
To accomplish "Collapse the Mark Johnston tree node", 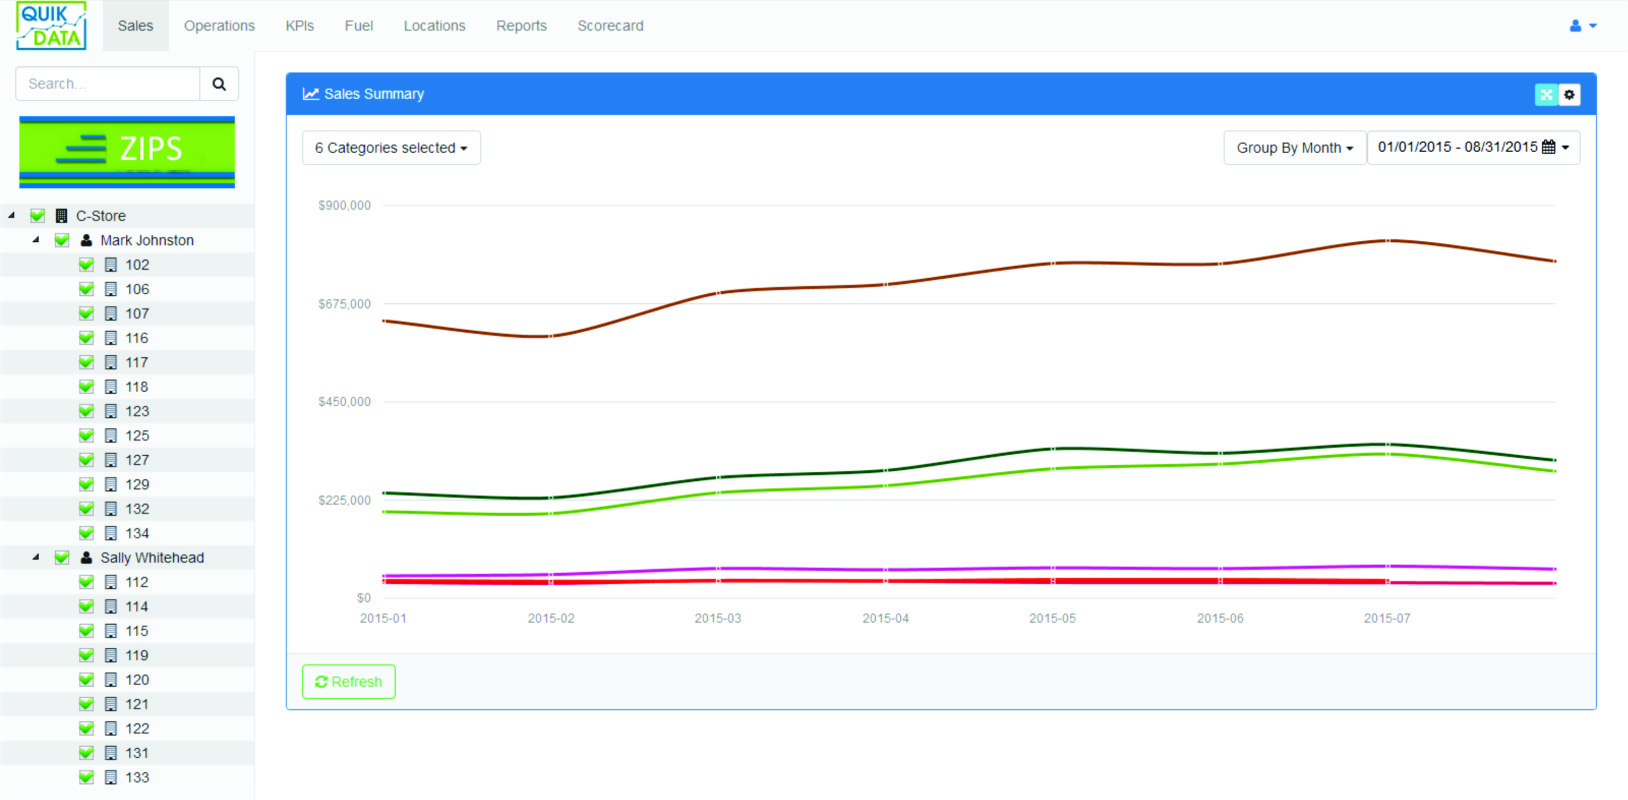I will coord(36,240).
